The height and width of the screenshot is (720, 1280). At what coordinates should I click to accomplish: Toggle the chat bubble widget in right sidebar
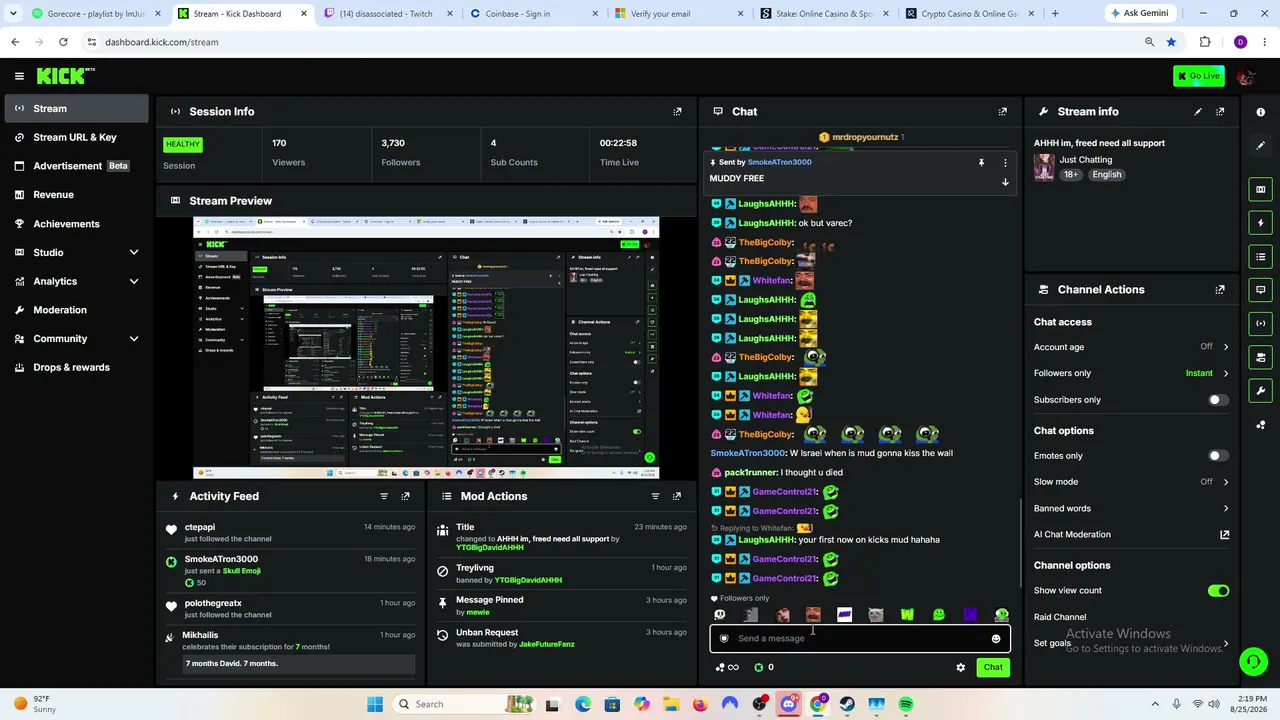click(1261, 290)
